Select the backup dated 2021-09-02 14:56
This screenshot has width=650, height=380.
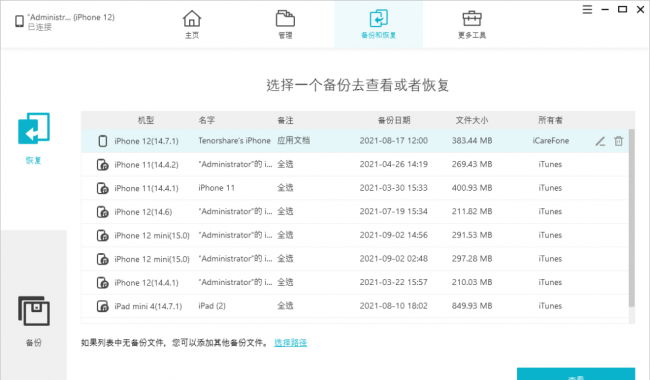point(355,235)
